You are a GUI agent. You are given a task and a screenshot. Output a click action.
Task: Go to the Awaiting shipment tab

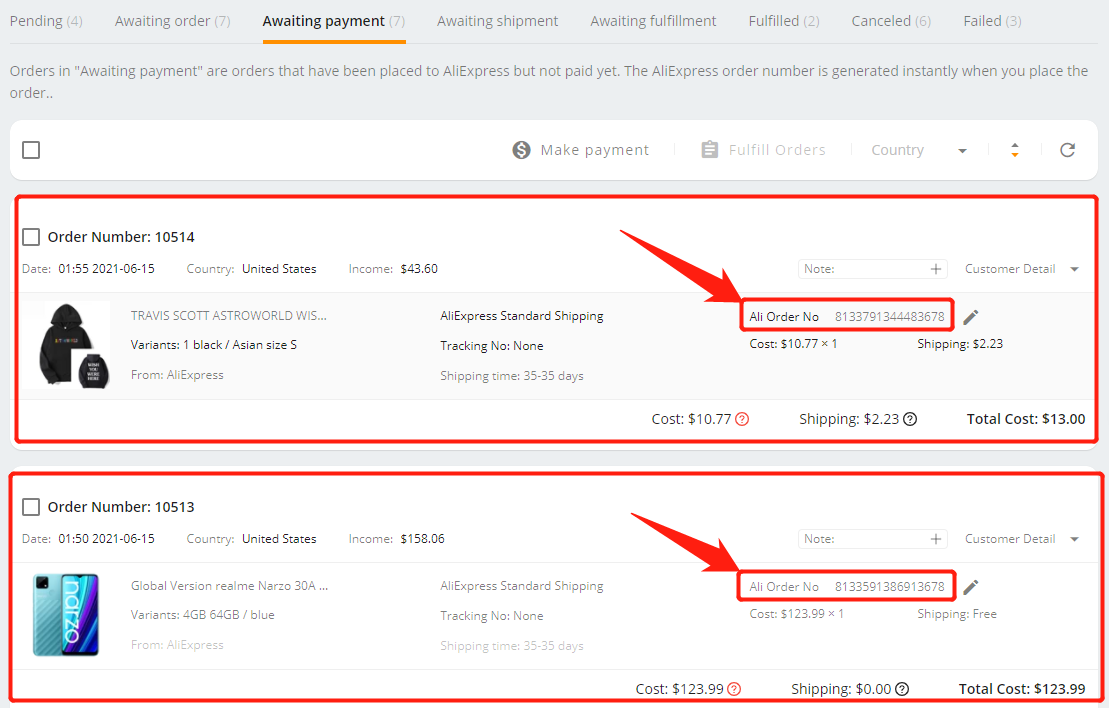click(497, 21)
